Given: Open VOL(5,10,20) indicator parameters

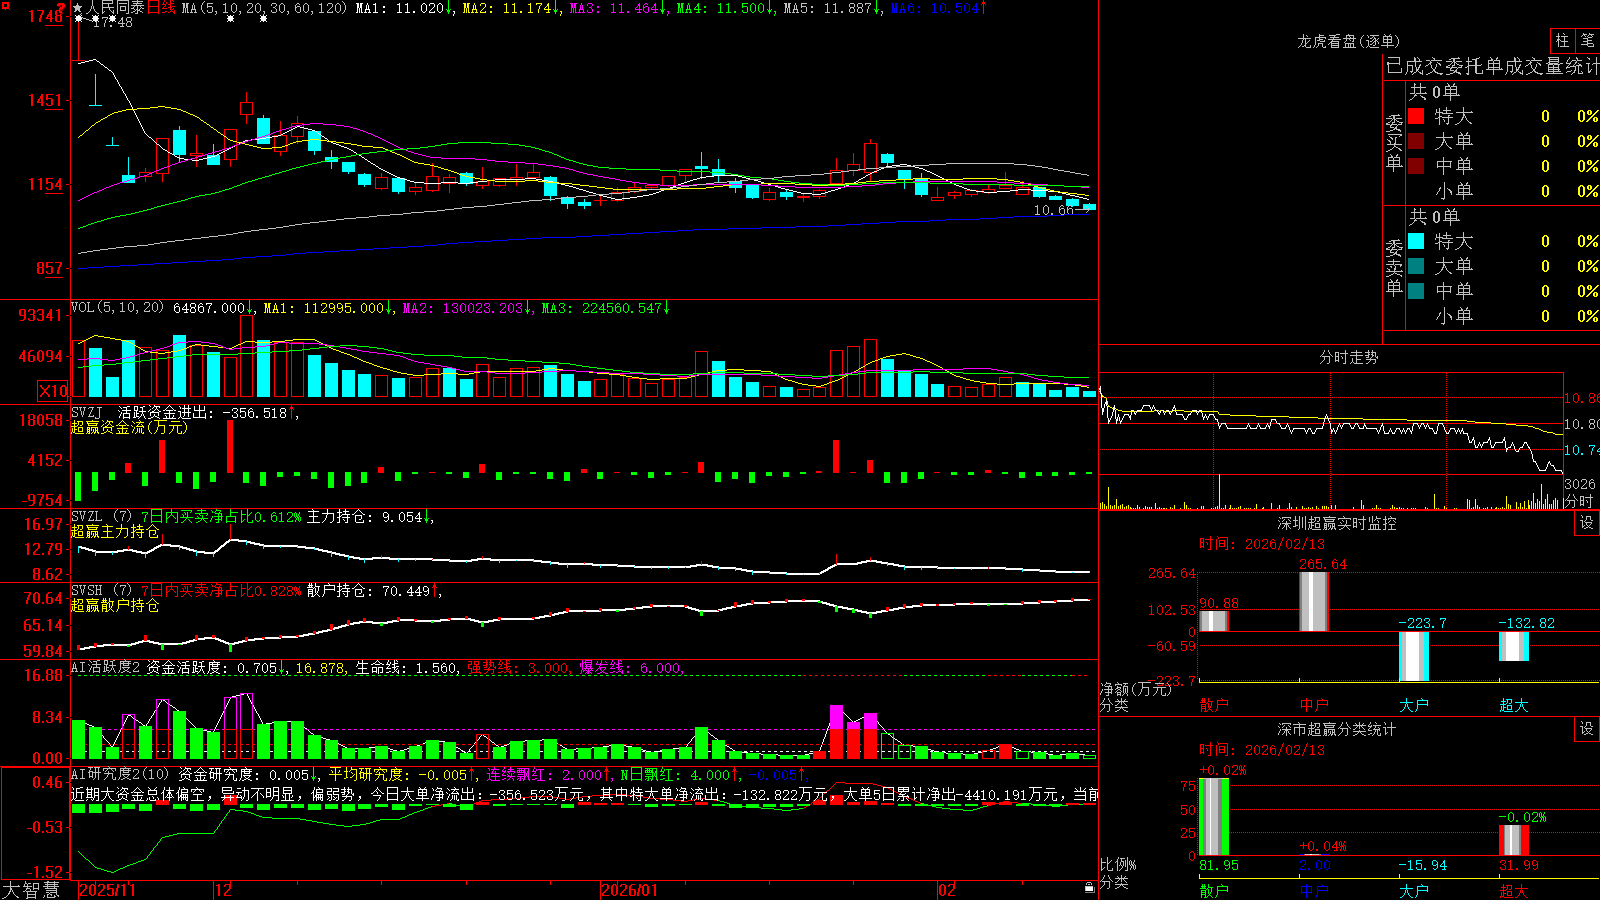Looking at the screenshot, I should pos(117,308).
